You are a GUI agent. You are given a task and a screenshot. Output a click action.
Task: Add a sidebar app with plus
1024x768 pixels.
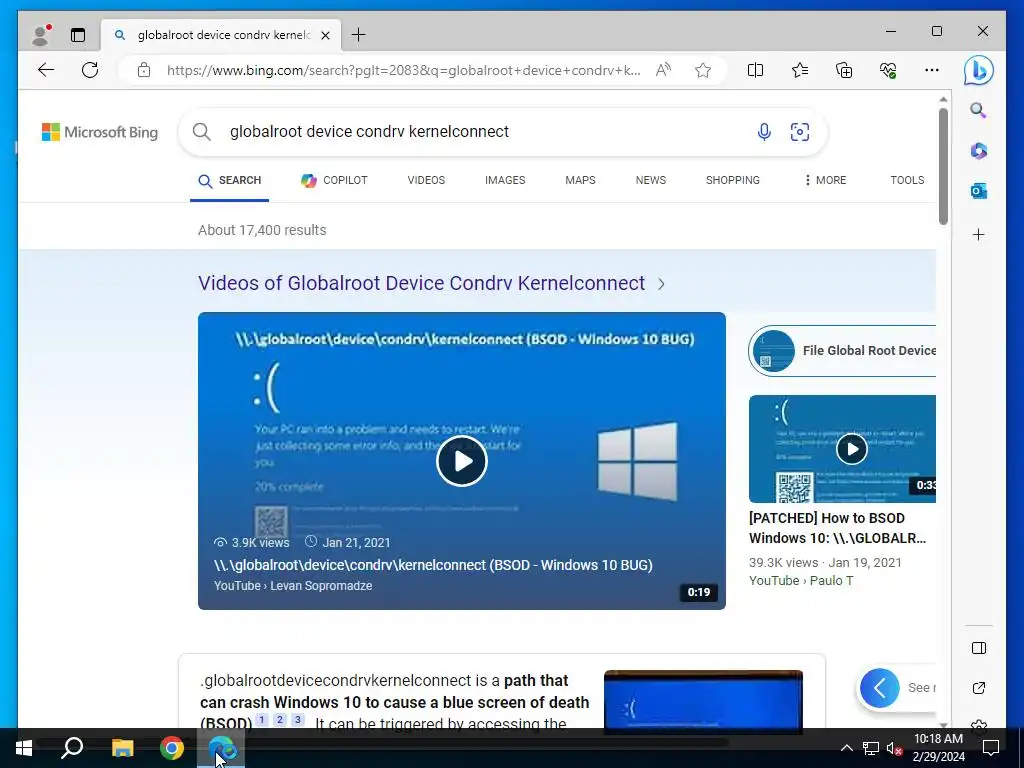point(978,234)
